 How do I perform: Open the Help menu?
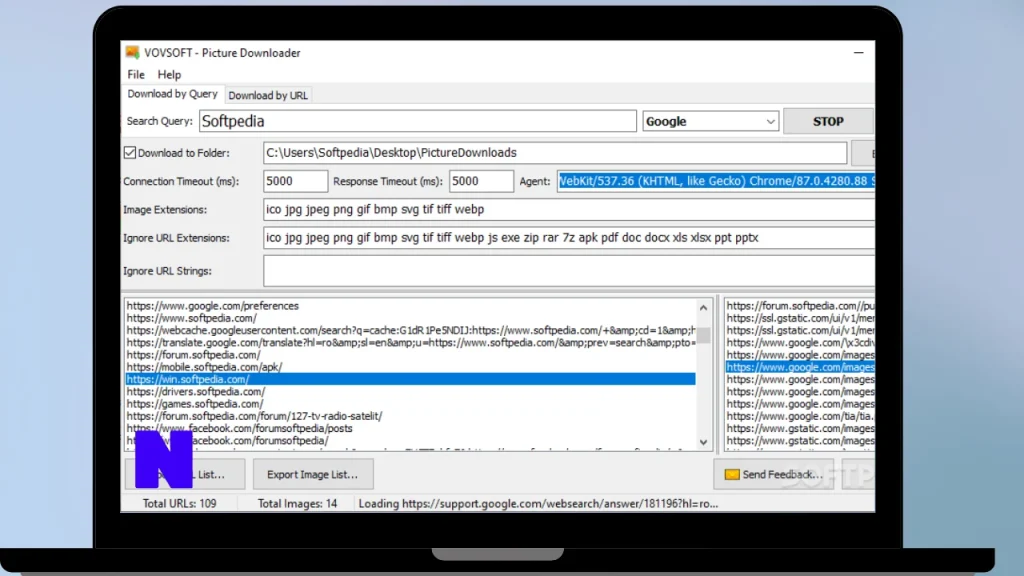[169, 74]
